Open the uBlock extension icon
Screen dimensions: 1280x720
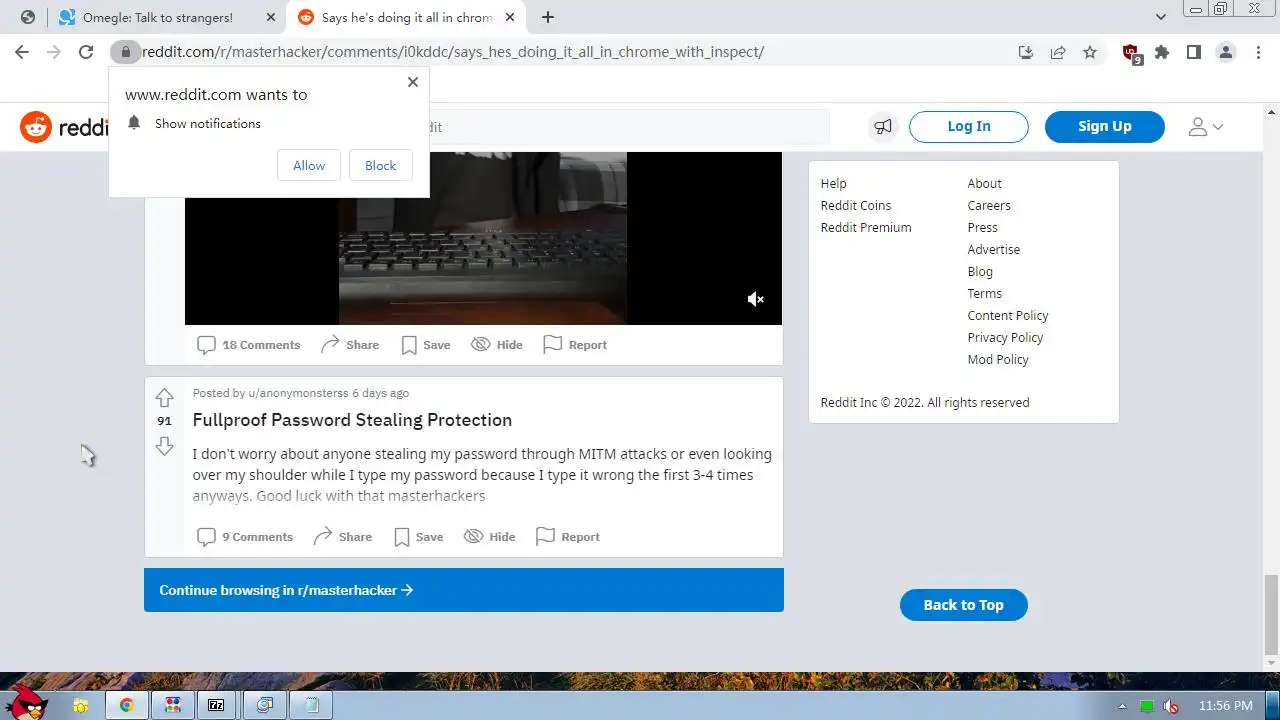(1131, 53)
